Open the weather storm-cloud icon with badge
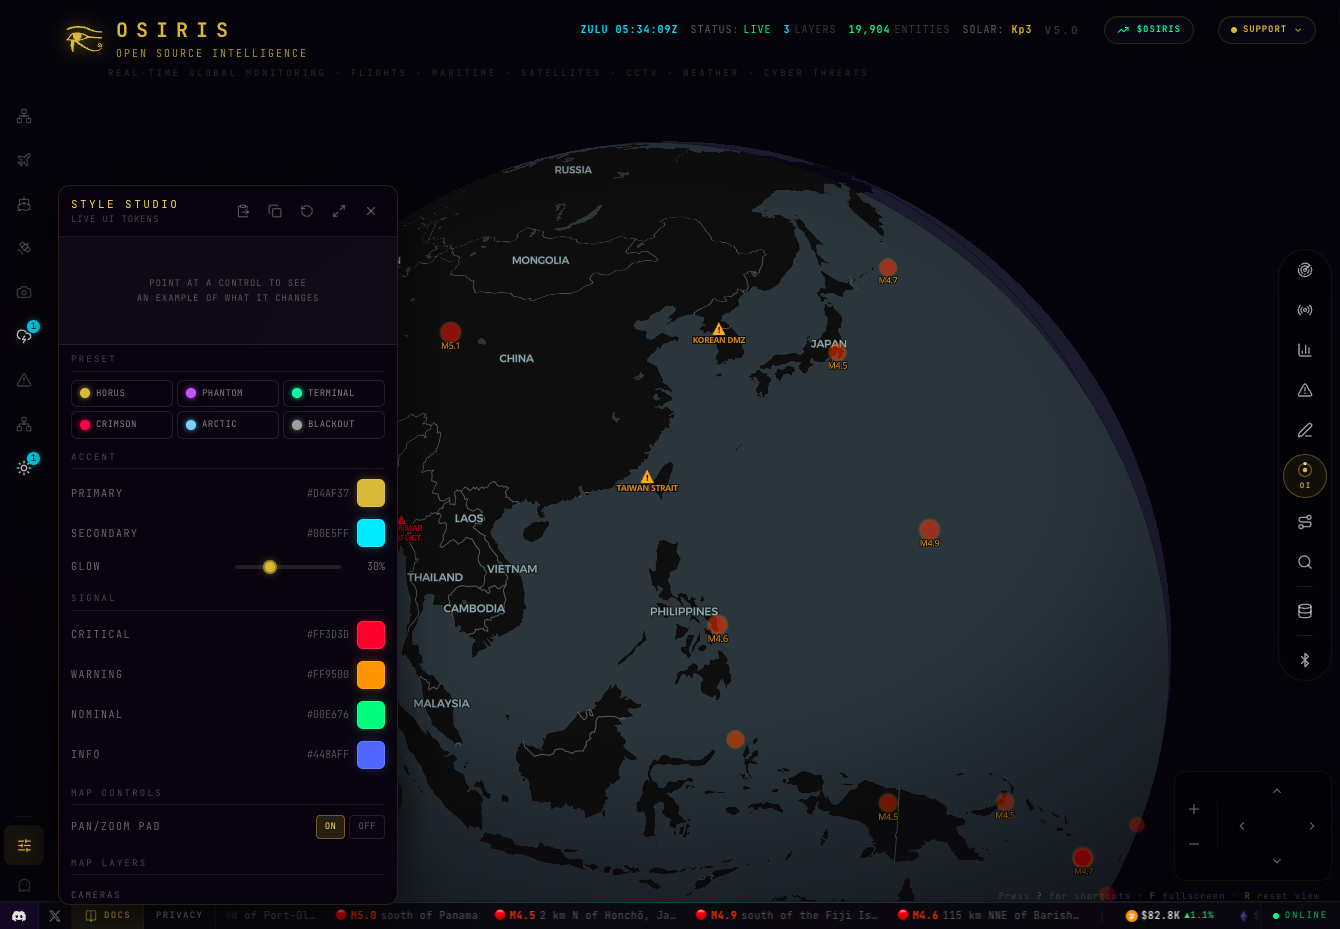 coord(24,336)
